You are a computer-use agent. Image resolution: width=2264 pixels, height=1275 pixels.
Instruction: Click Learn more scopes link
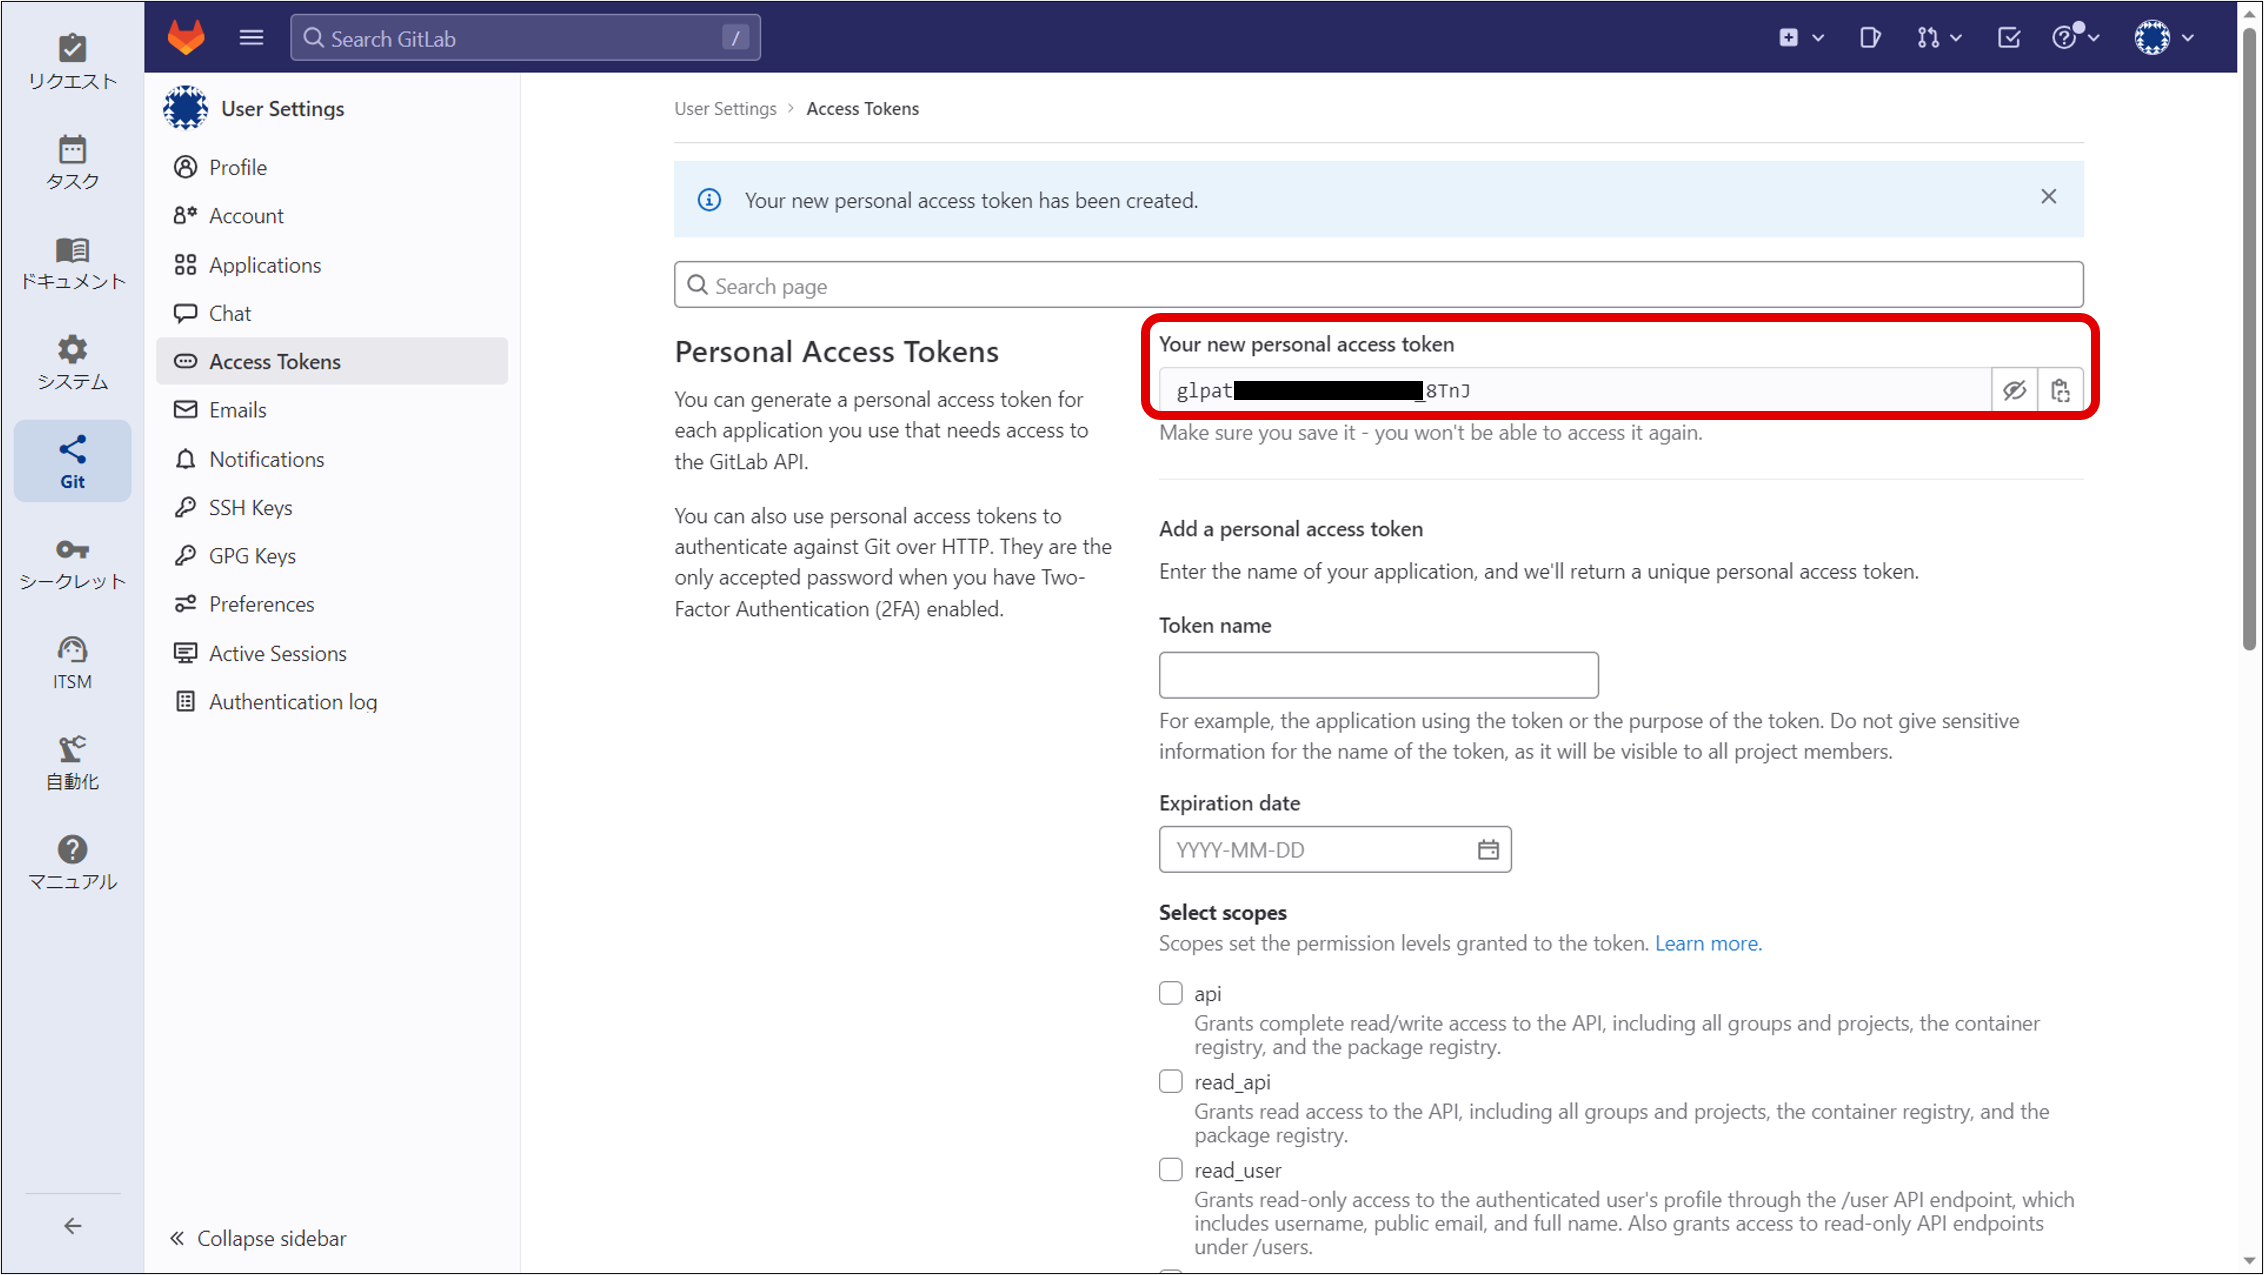[x=1706, y=944]
